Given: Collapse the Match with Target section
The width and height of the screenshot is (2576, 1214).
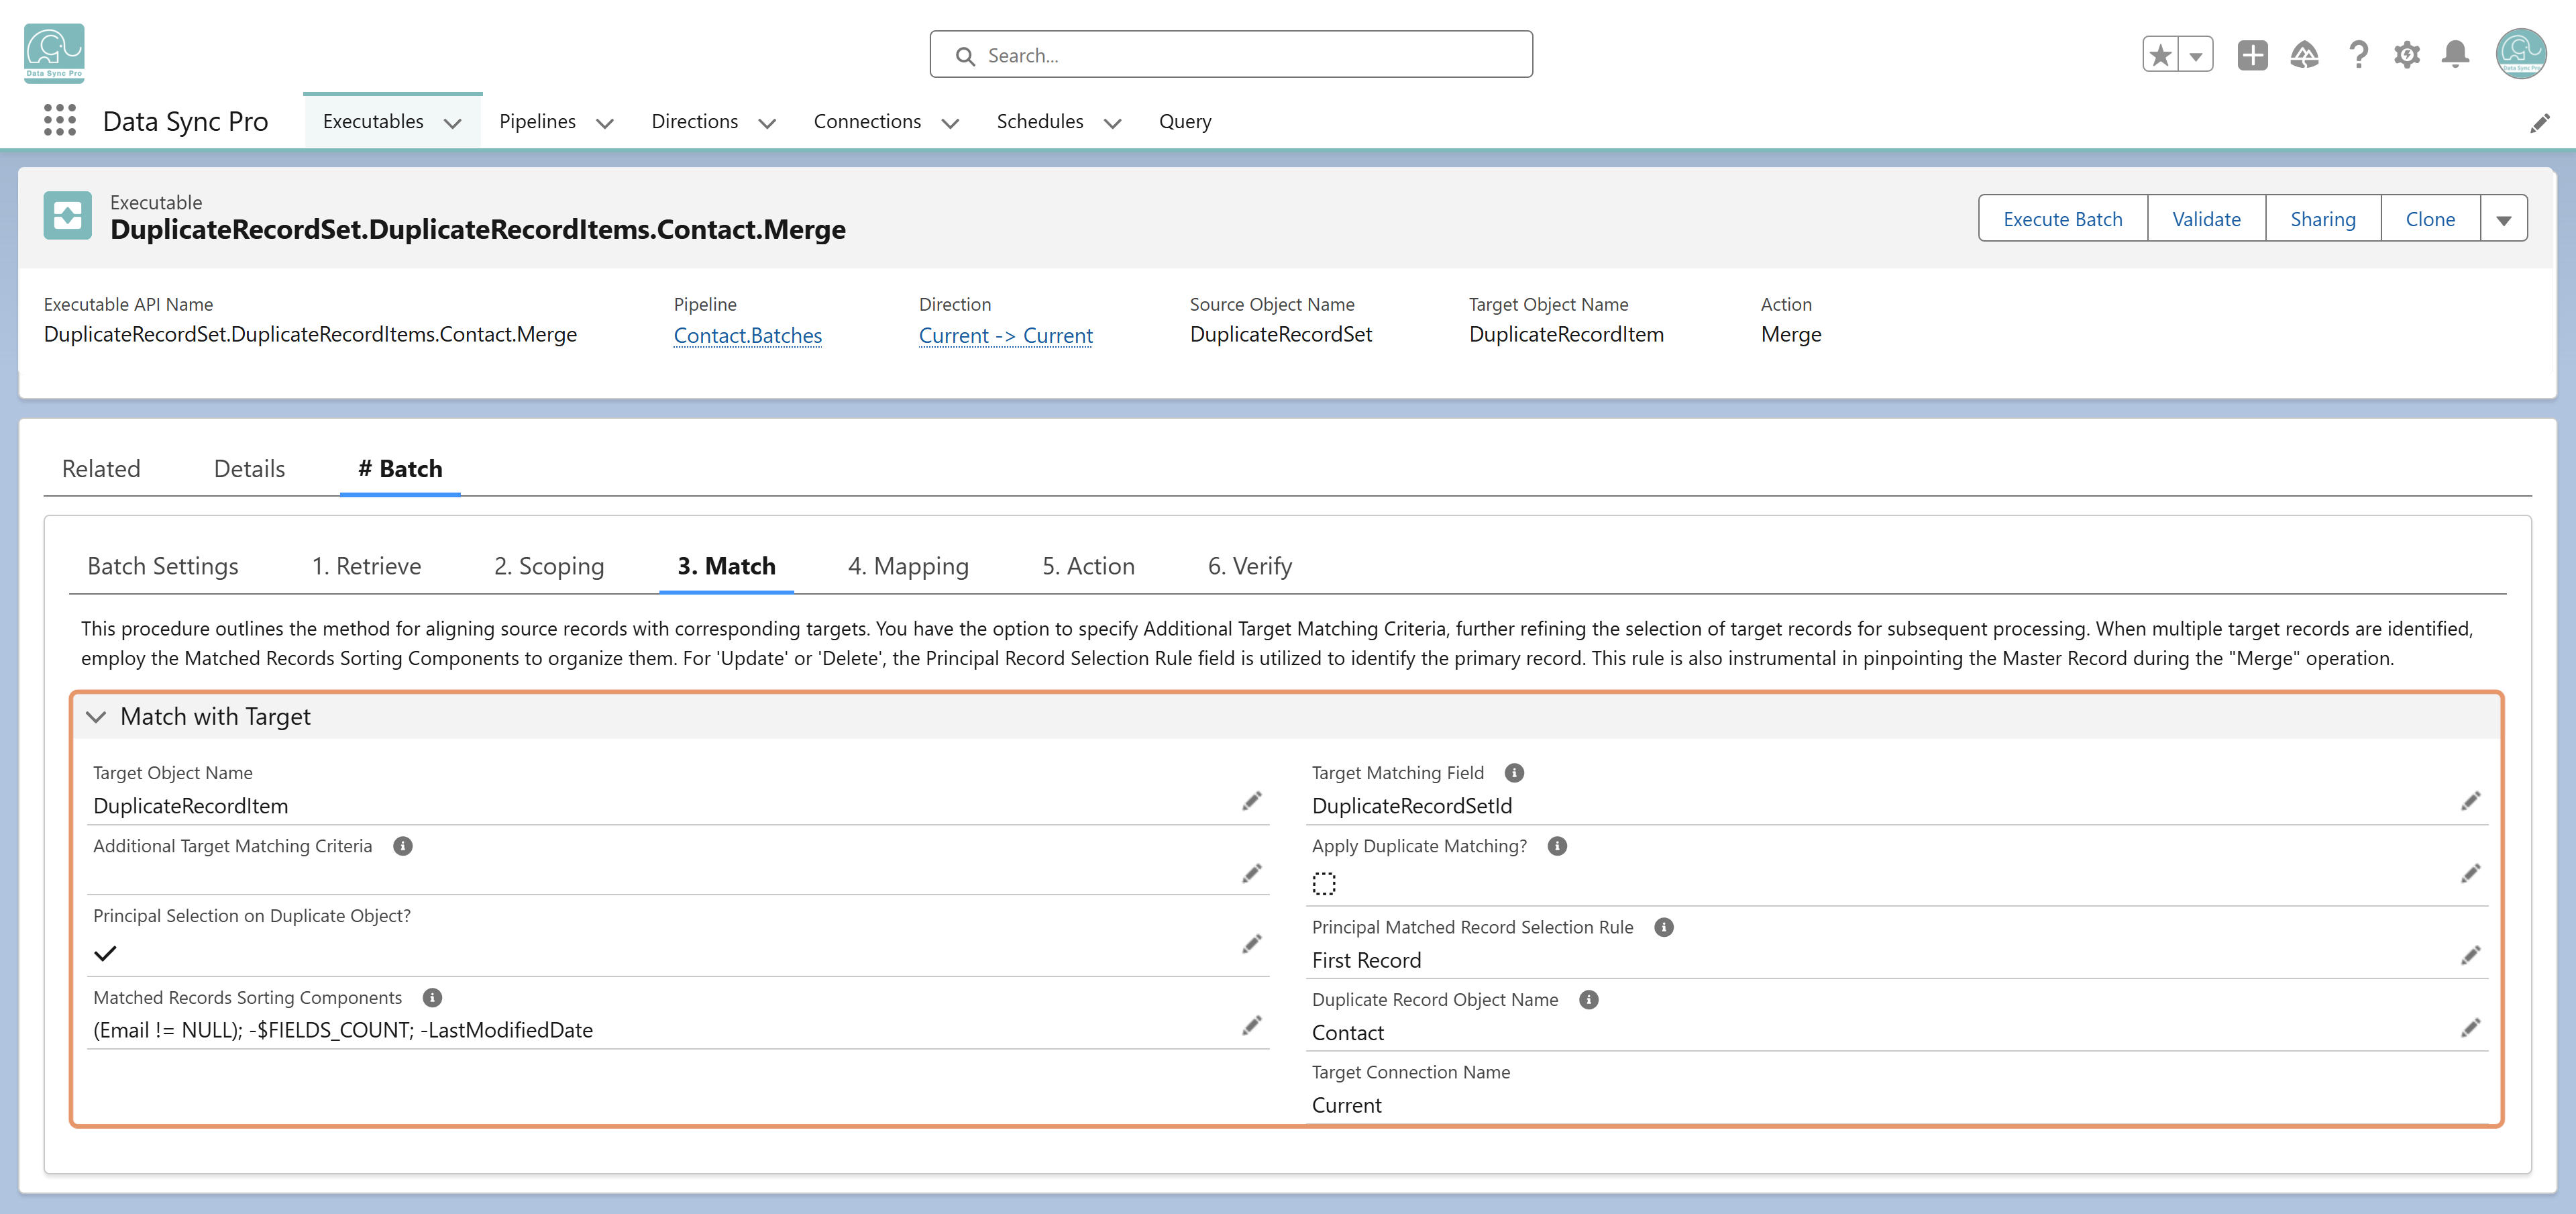Looking at the screenshot, I should click(96, 716).
